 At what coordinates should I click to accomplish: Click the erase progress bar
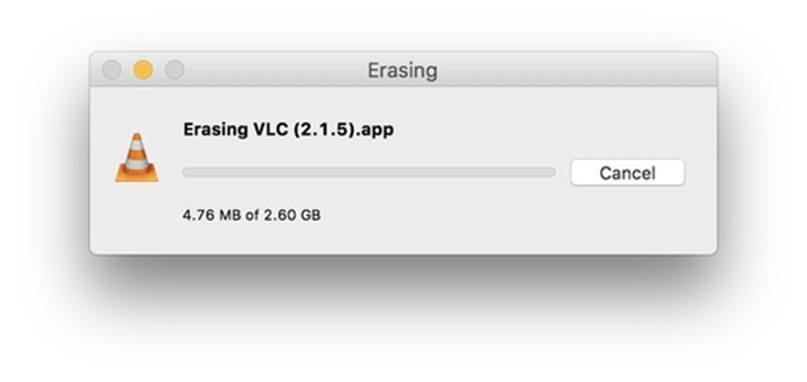(x=369, y=172)
